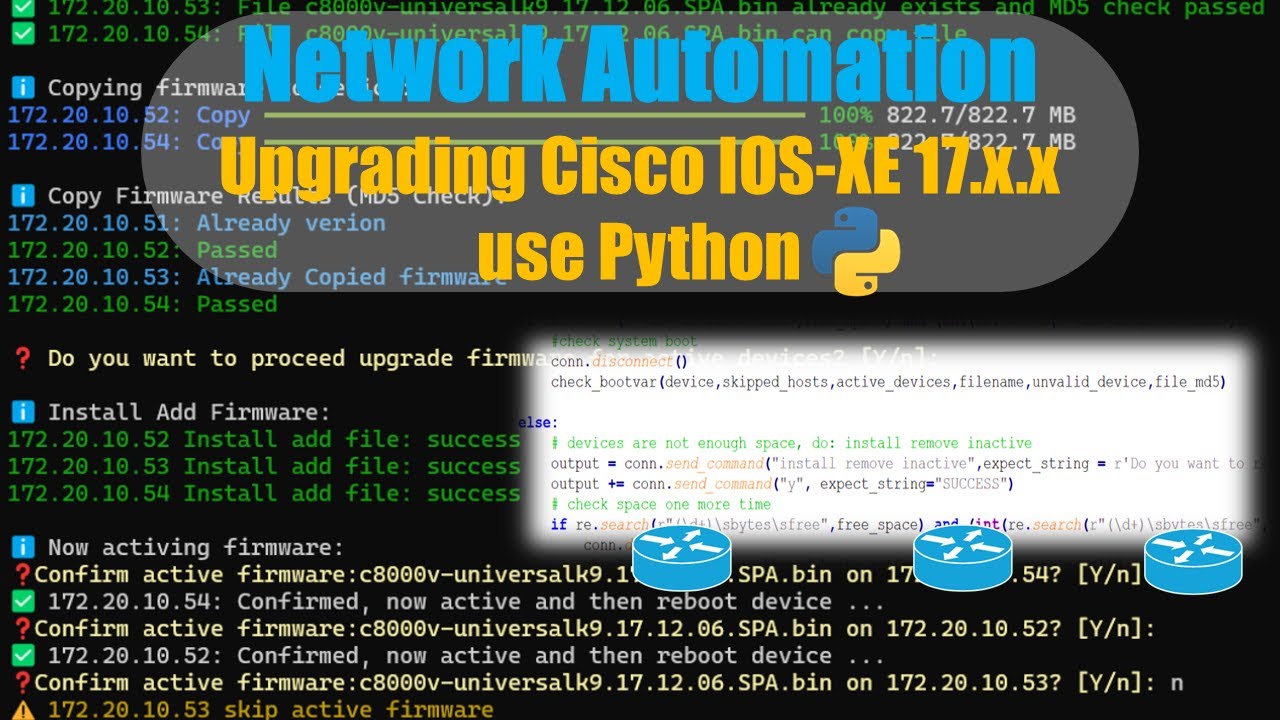Screen dimensions: 1280x720
Task: Click the question mark icon before 'Do you want to proceed'
Action: (x=22, y=358)
